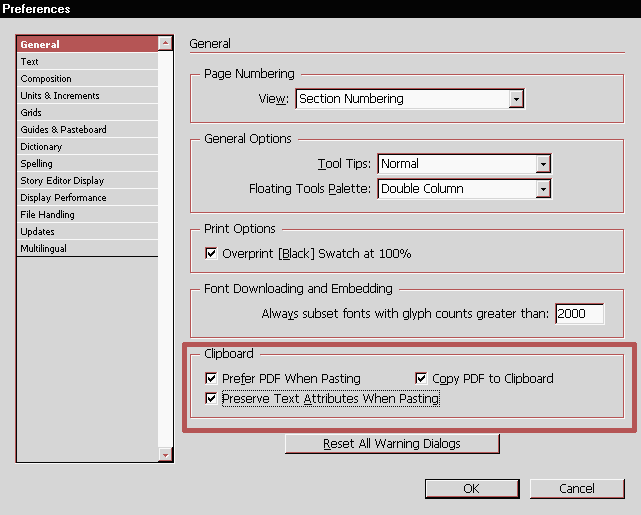Select the Spelling category
Image resolution: width=641 pixels, height=515 pixels.
87,163
